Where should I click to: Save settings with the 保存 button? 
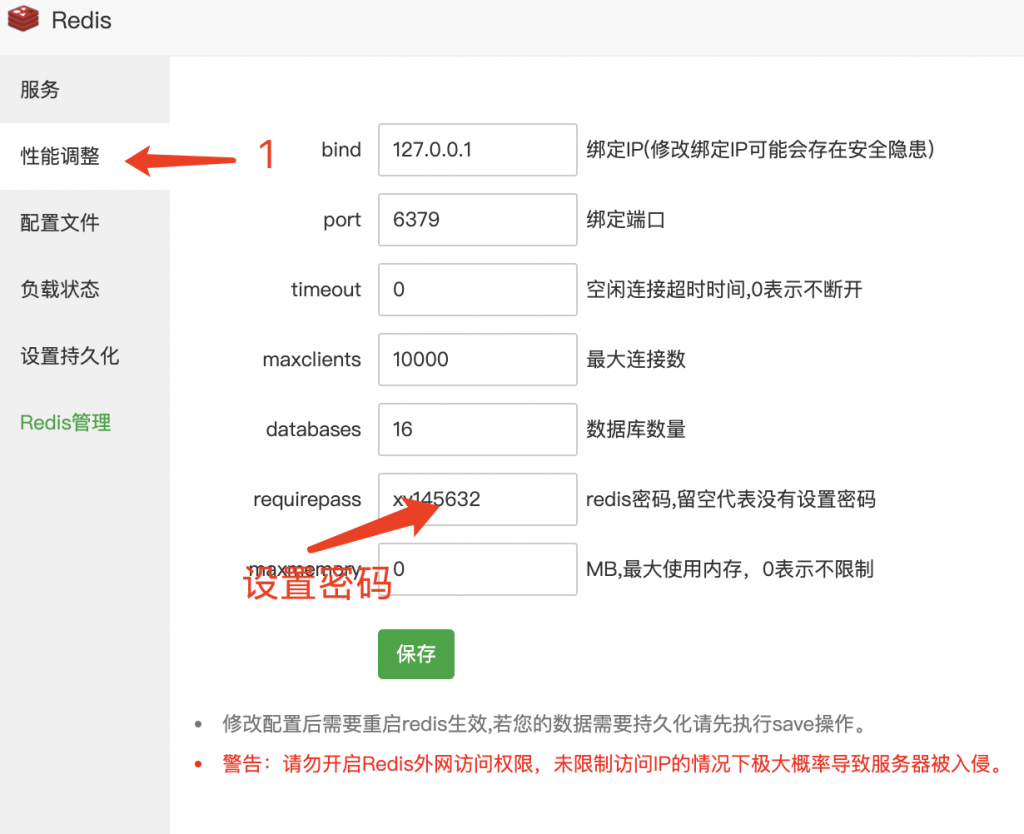point(416,654)
